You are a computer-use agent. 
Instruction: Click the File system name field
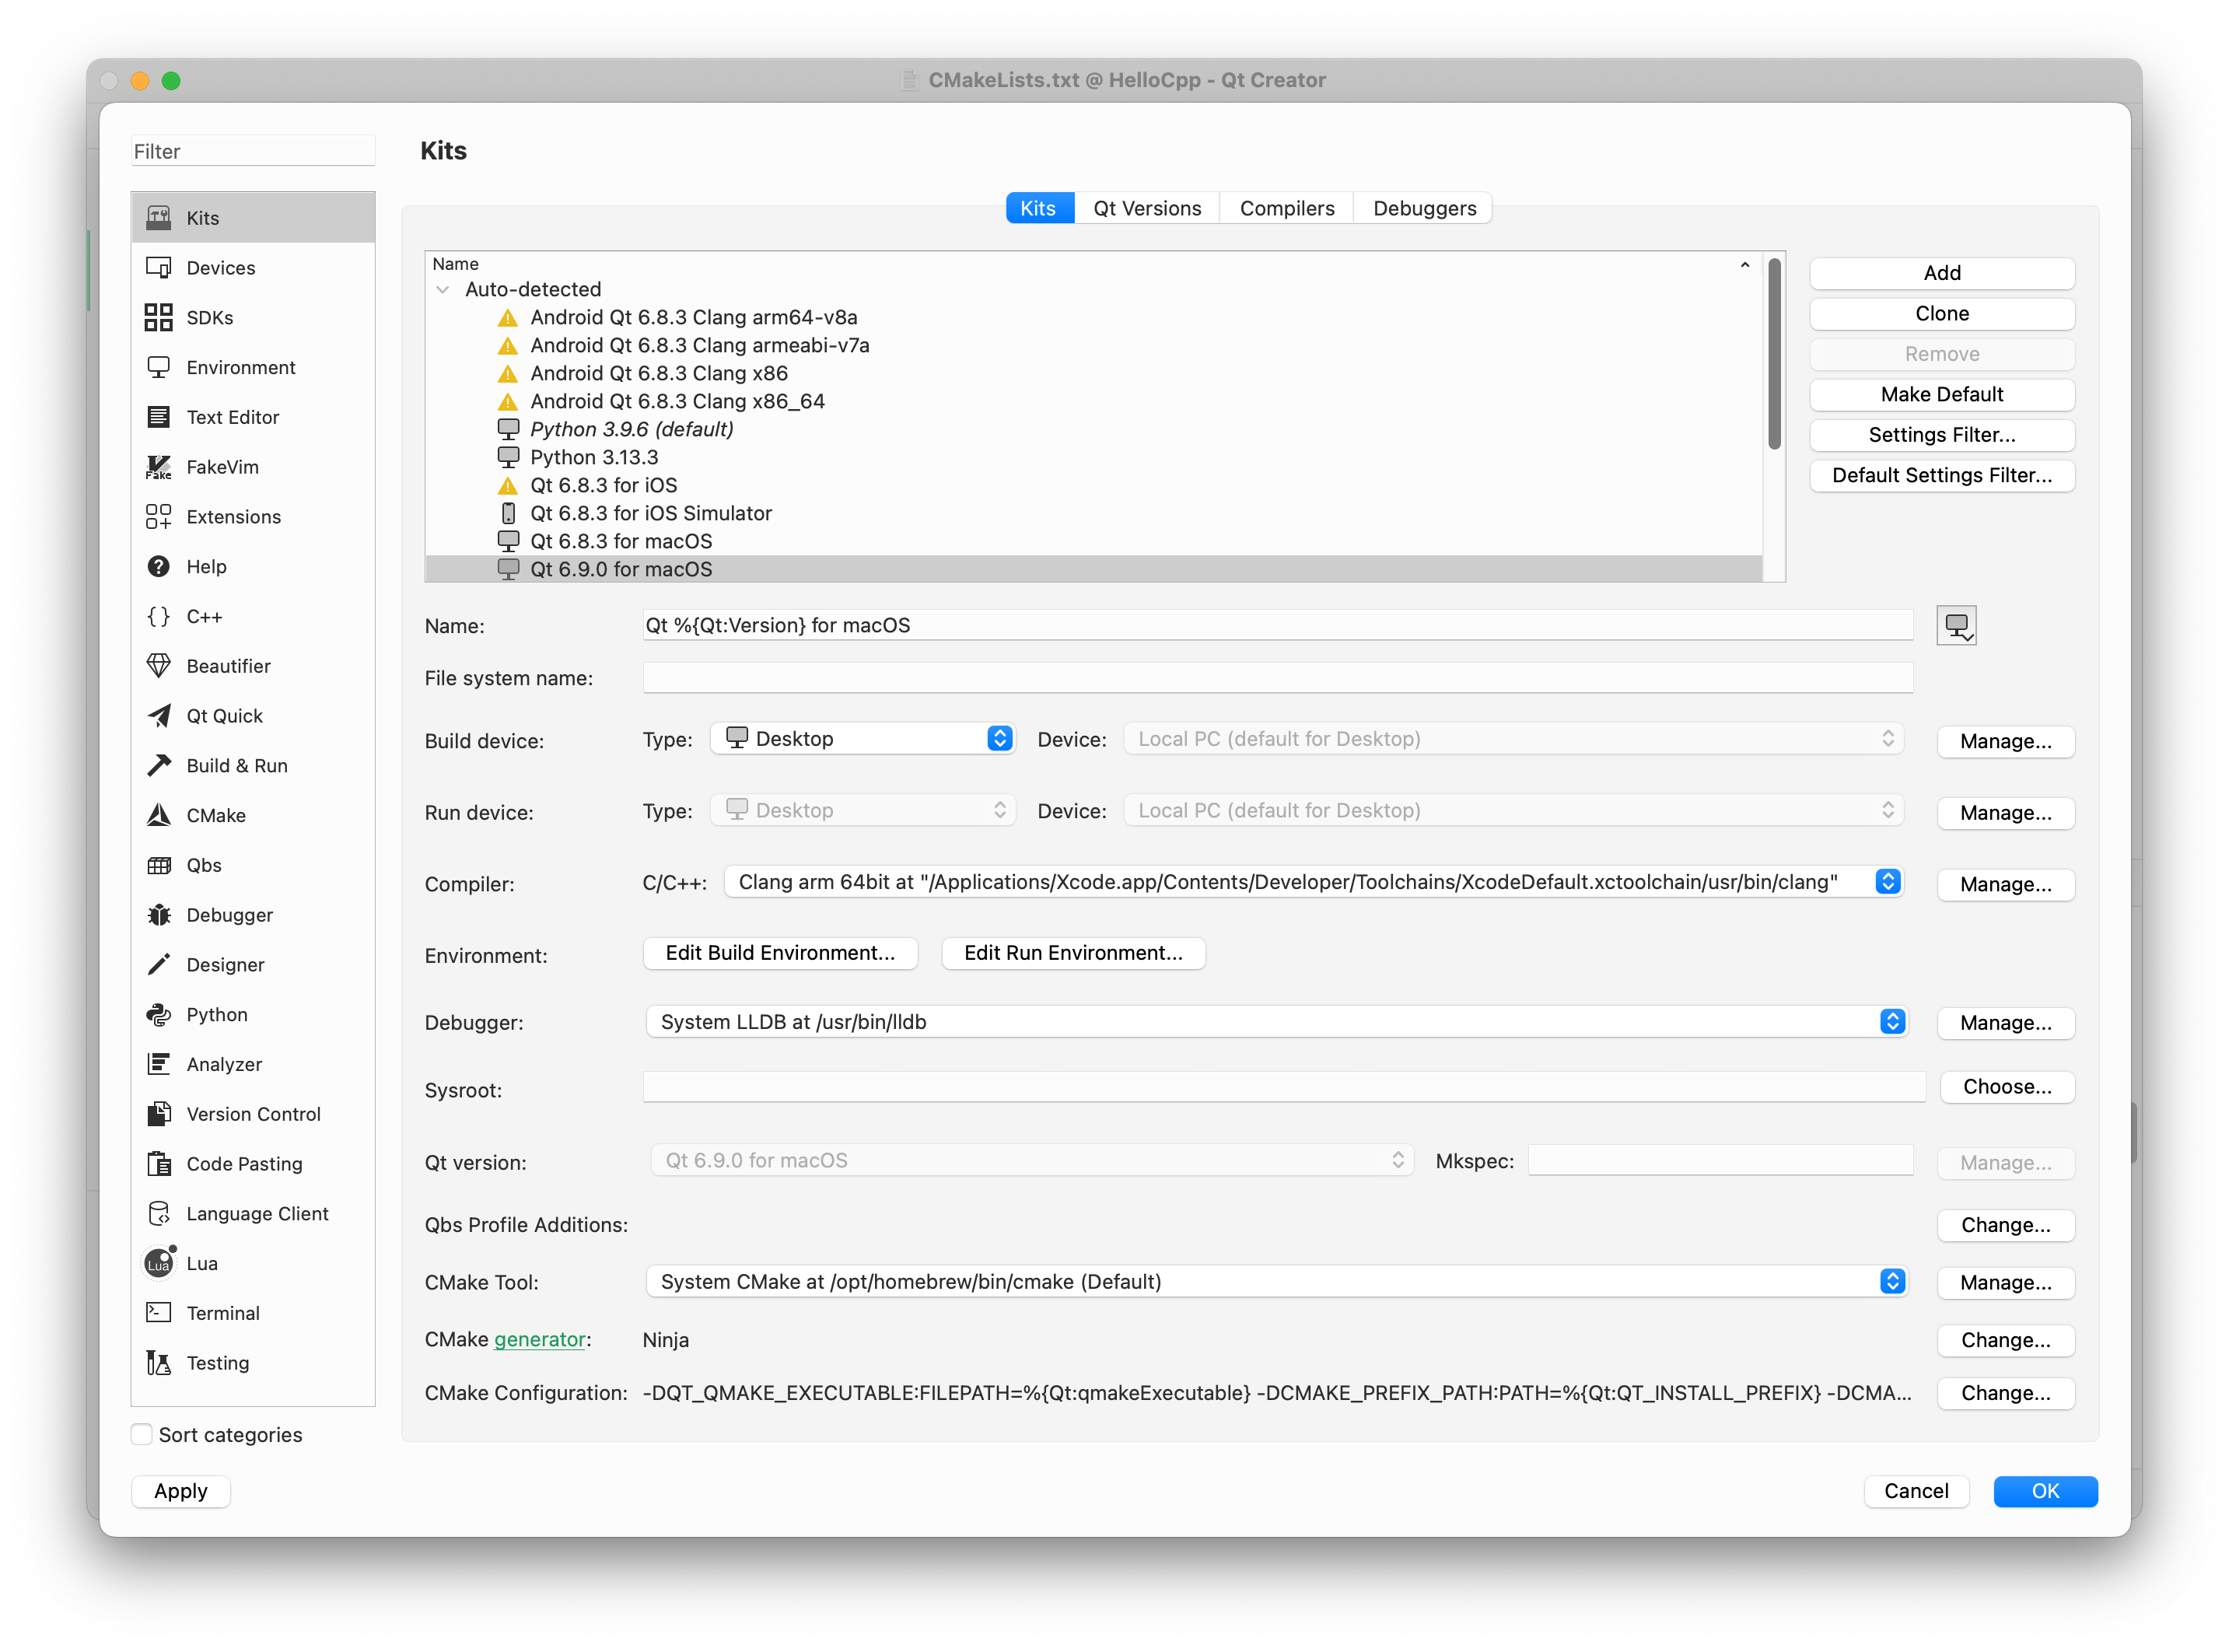(x=1277, y=677)
